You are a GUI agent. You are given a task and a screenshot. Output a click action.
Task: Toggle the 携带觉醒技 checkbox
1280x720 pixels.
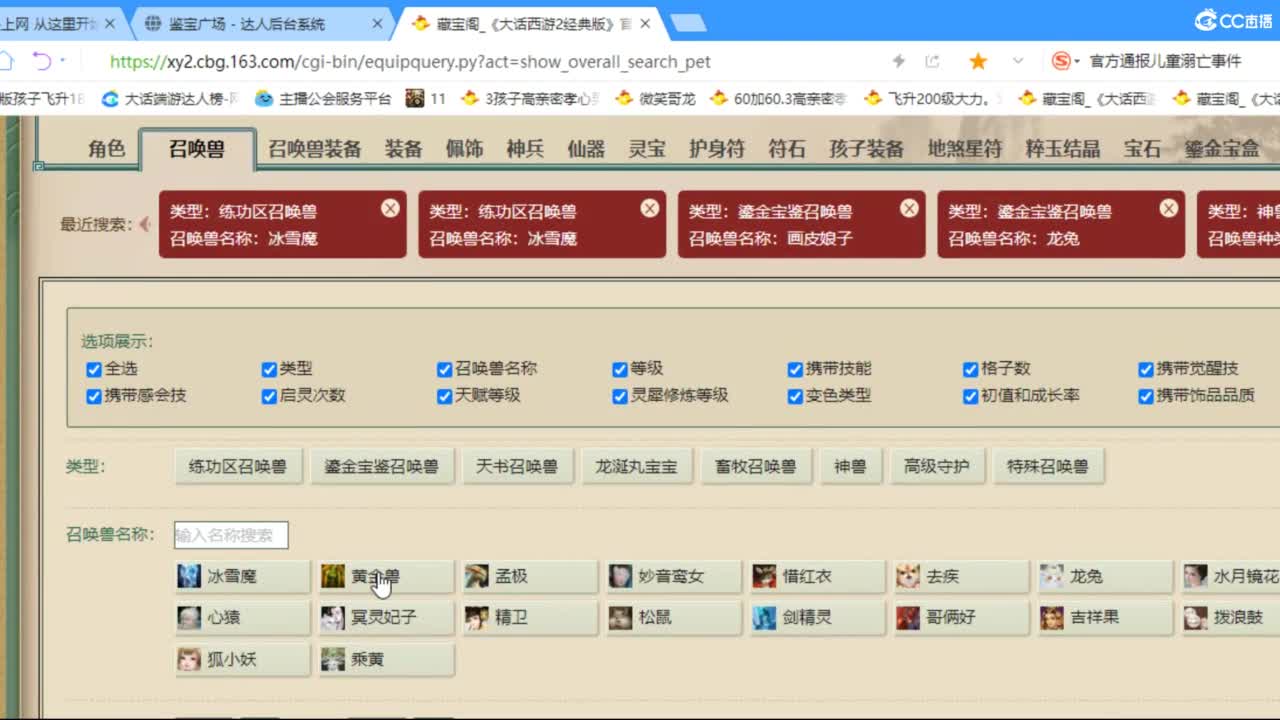tap(1146, 369)
